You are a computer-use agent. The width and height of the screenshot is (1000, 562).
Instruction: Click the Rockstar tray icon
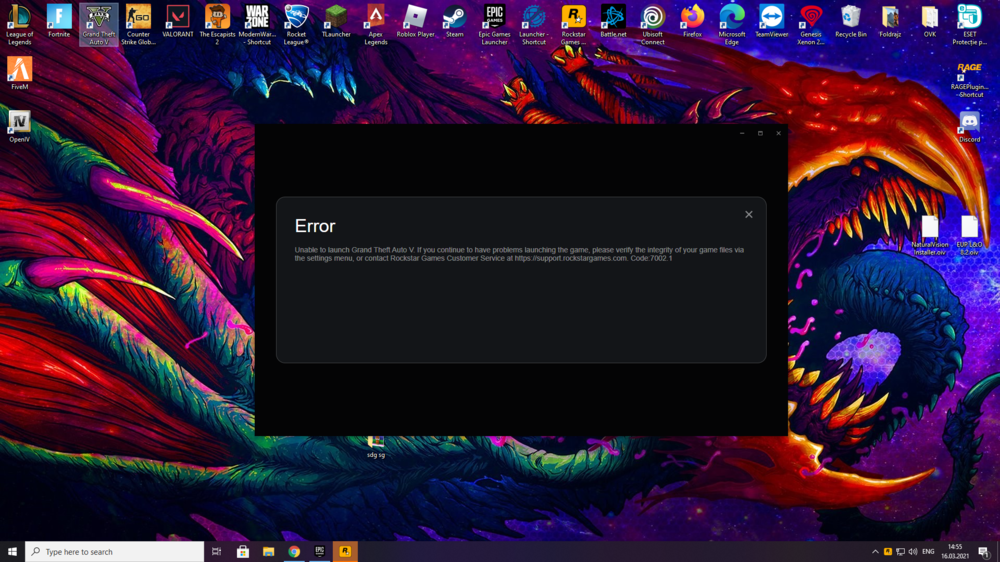888,552
